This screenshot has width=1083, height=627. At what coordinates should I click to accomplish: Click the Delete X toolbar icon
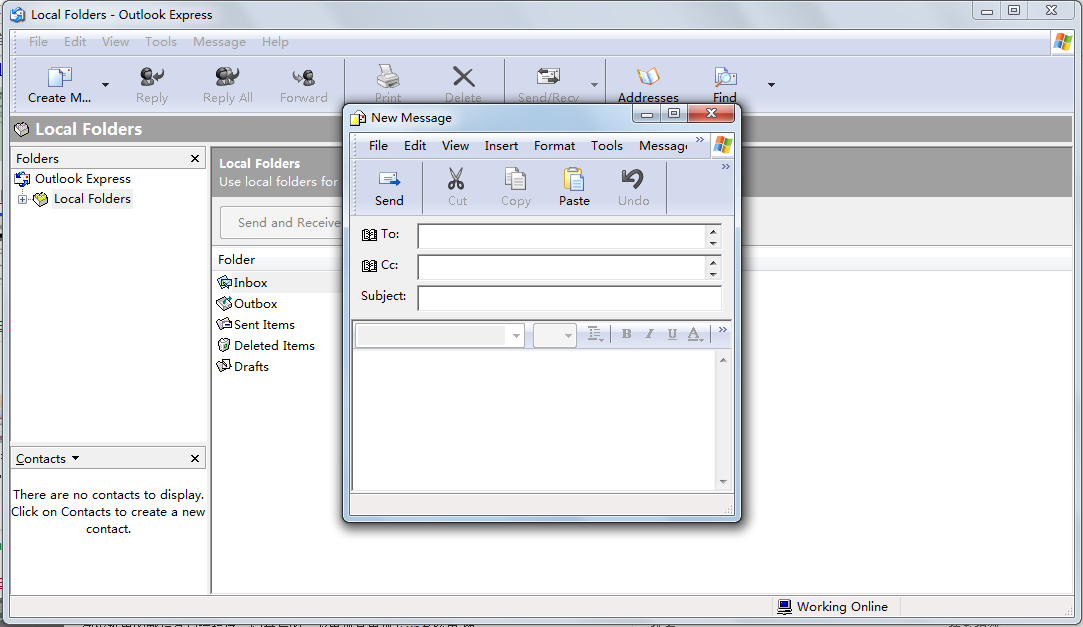[463, 77]
